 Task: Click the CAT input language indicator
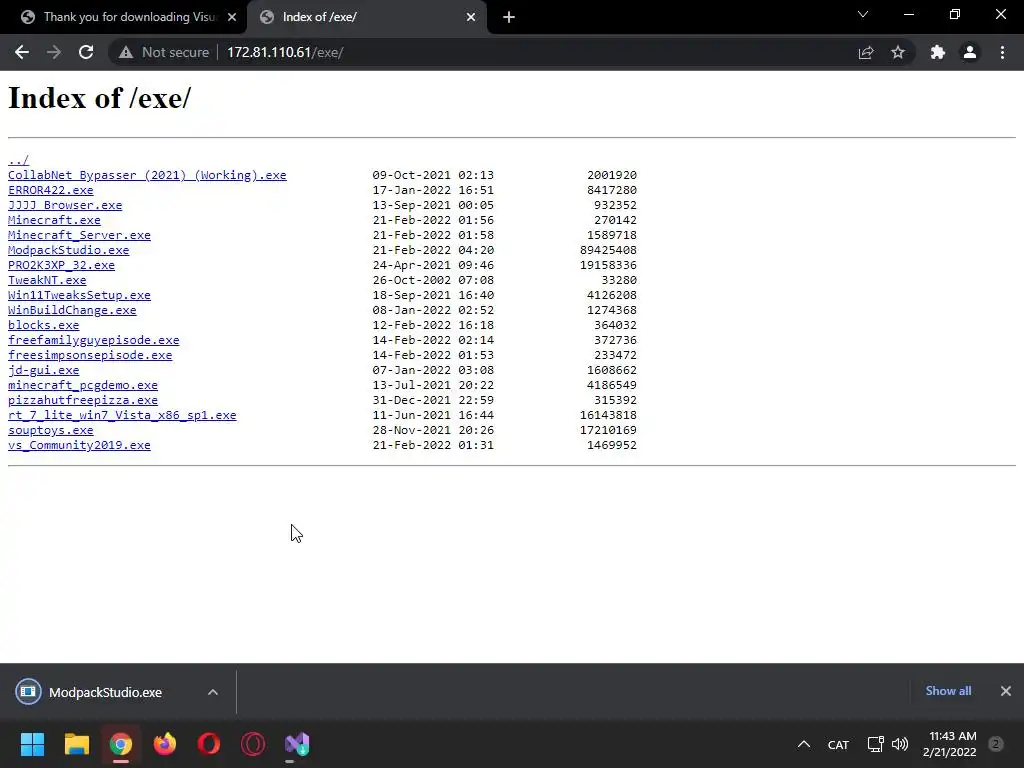tap(839, 744)
